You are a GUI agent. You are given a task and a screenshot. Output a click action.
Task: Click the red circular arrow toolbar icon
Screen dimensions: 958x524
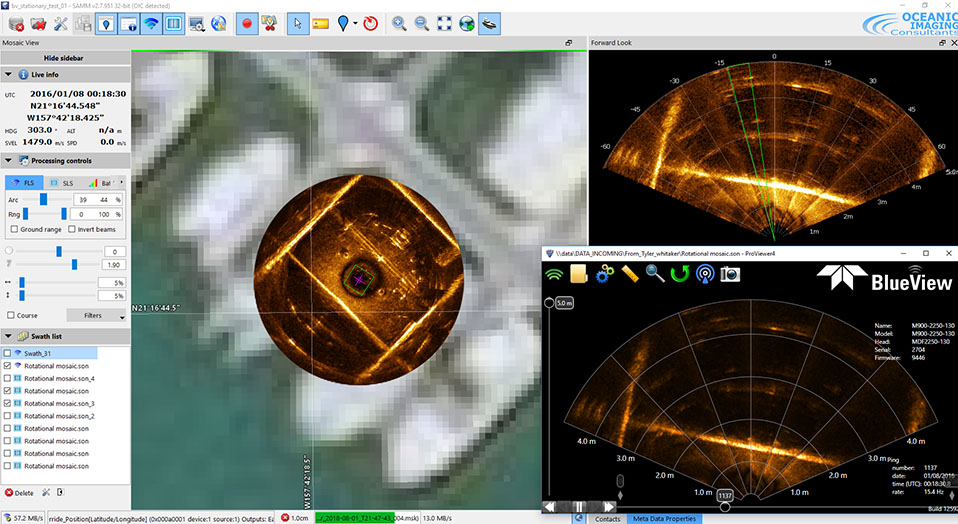click(370, 24)
